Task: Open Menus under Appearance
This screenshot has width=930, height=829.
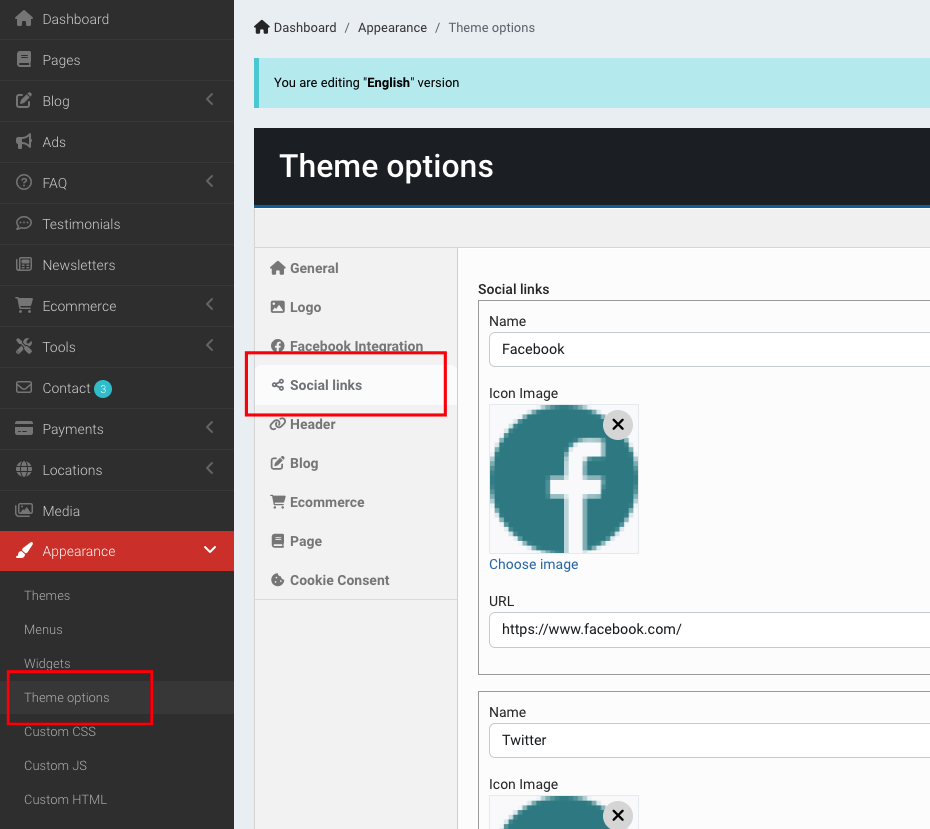Action: (x=43, y=629)
